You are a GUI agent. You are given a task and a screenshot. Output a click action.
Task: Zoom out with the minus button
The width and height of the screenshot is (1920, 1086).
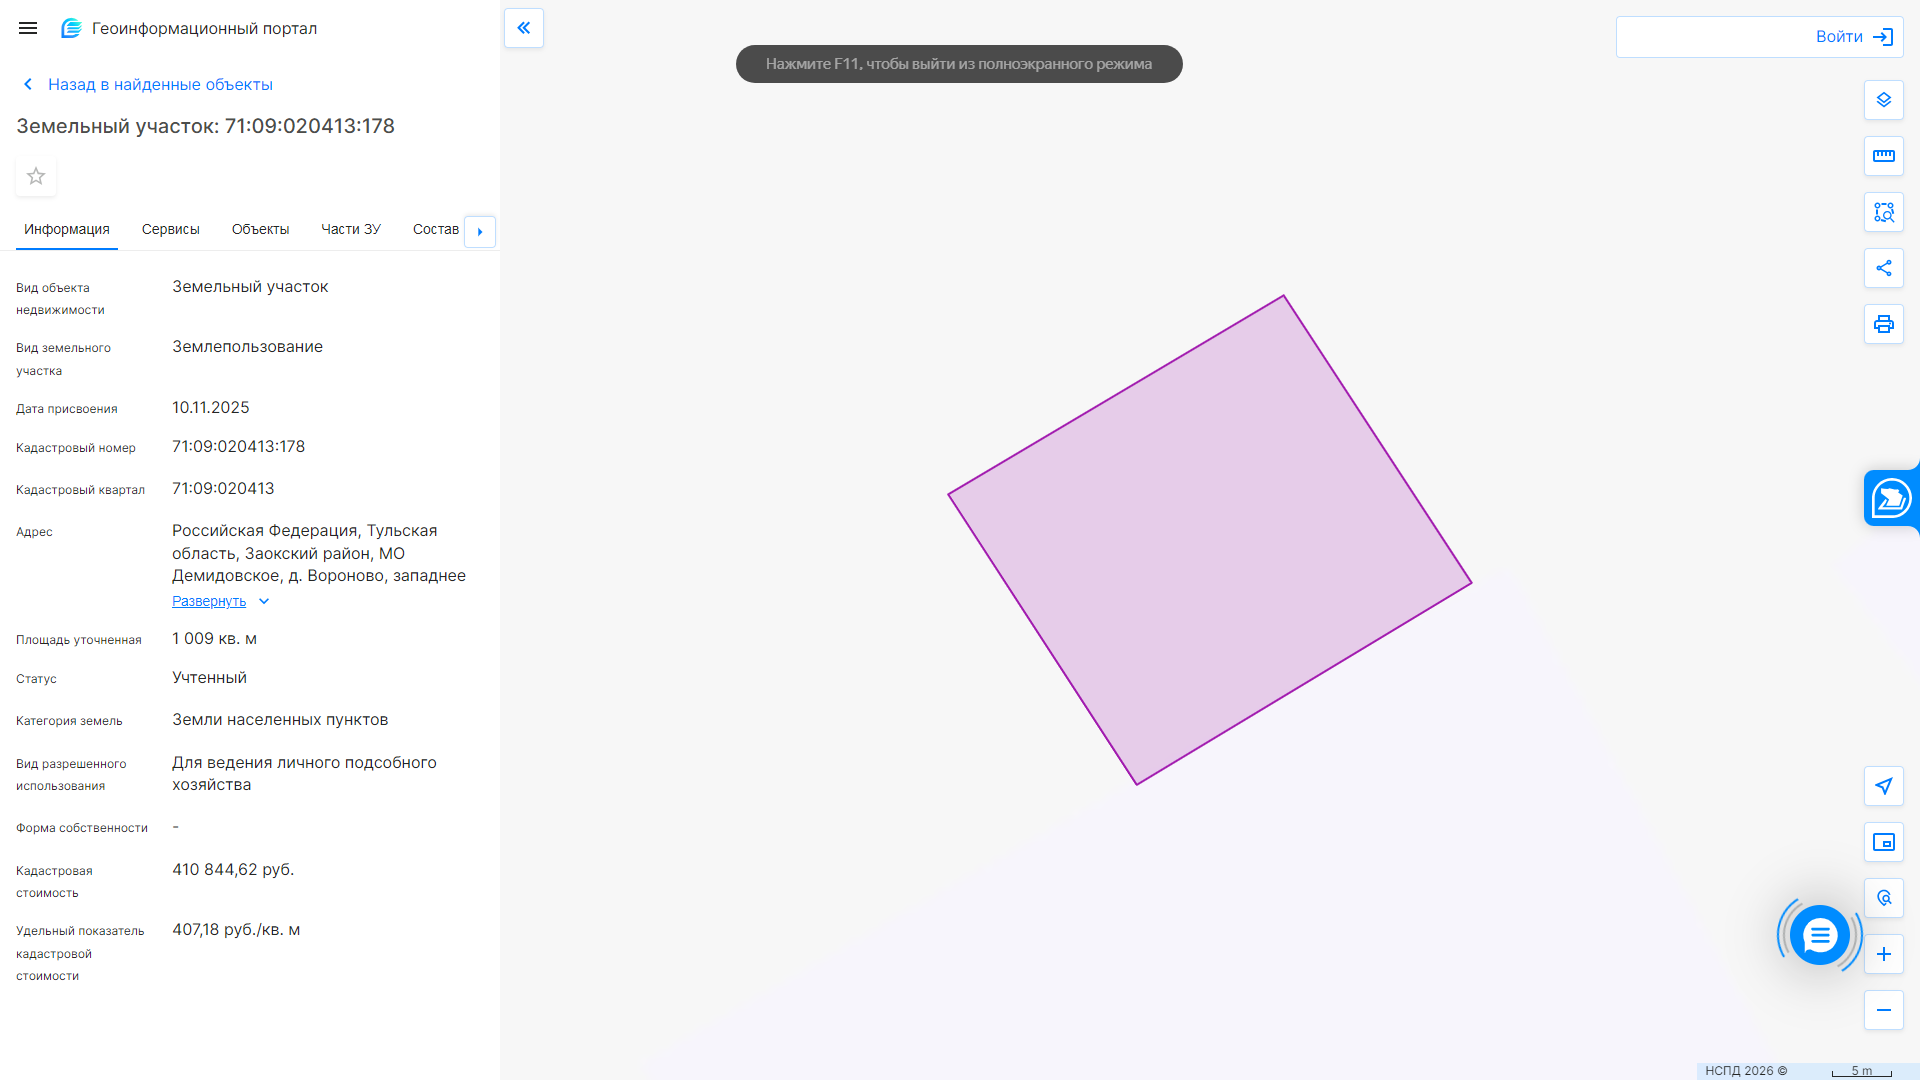(1883, 1010)
